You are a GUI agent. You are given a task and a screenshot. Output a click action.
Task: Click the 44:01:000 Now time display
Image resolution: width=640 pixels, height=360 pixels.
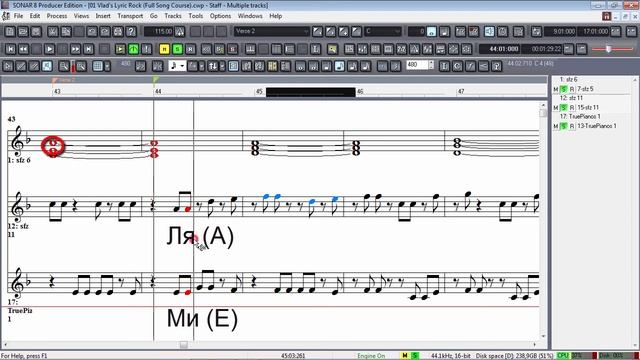point(499,49)
